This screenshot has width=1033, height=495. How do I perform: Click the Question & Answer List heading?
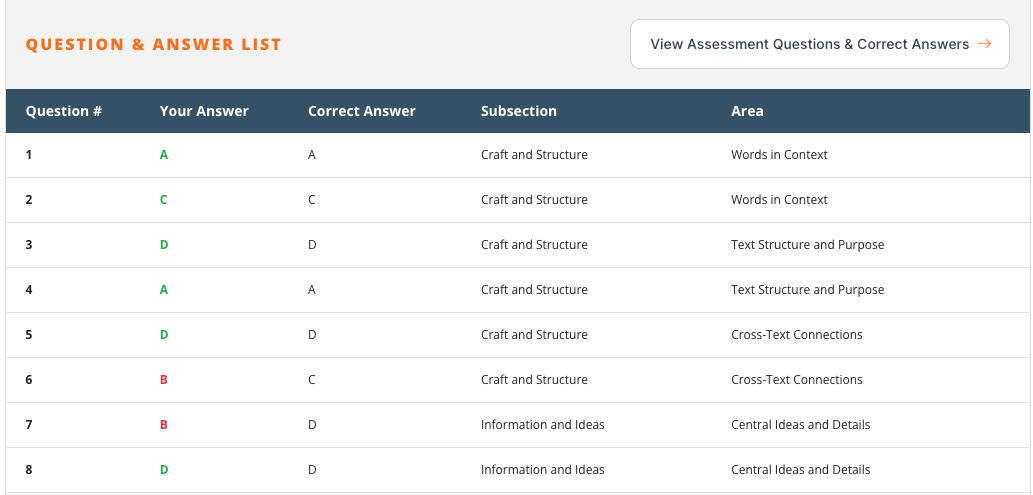(154, 45)
